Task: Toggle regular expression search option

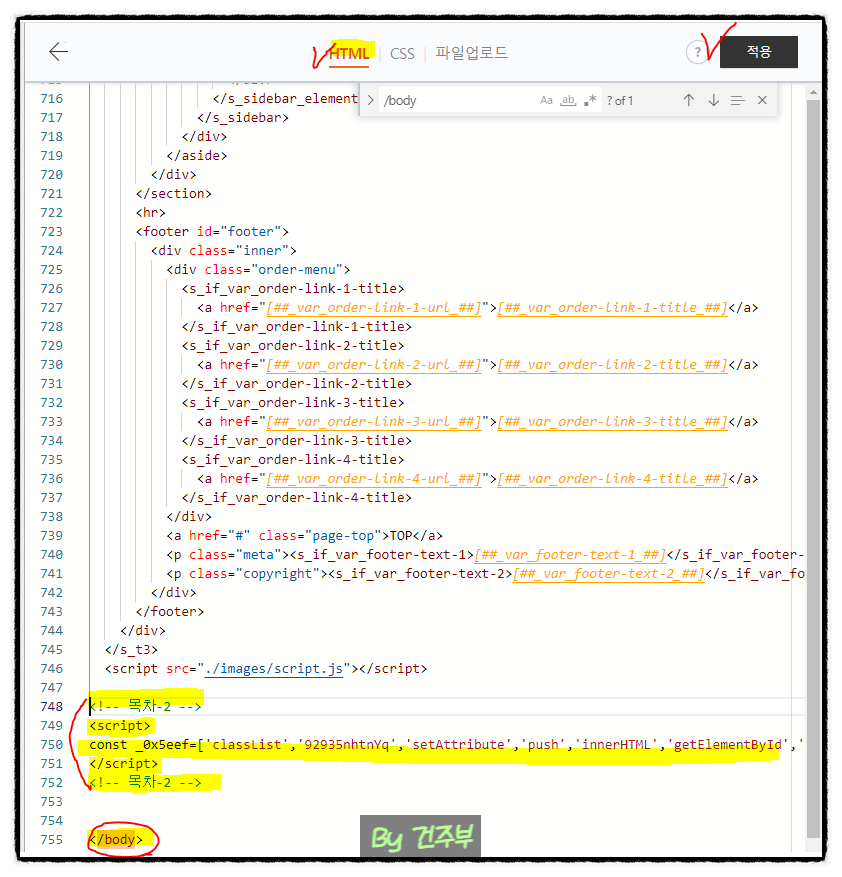Action: pos(590,100)
